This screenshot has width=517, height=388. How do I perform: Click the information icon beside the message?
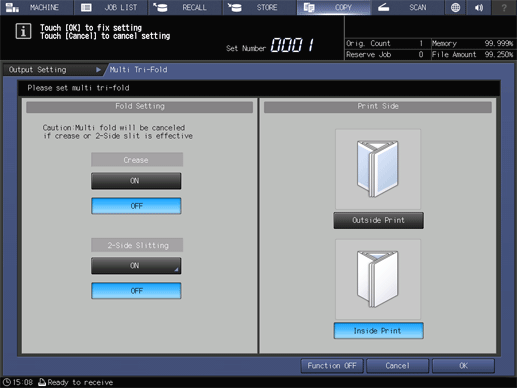[23, 32]
